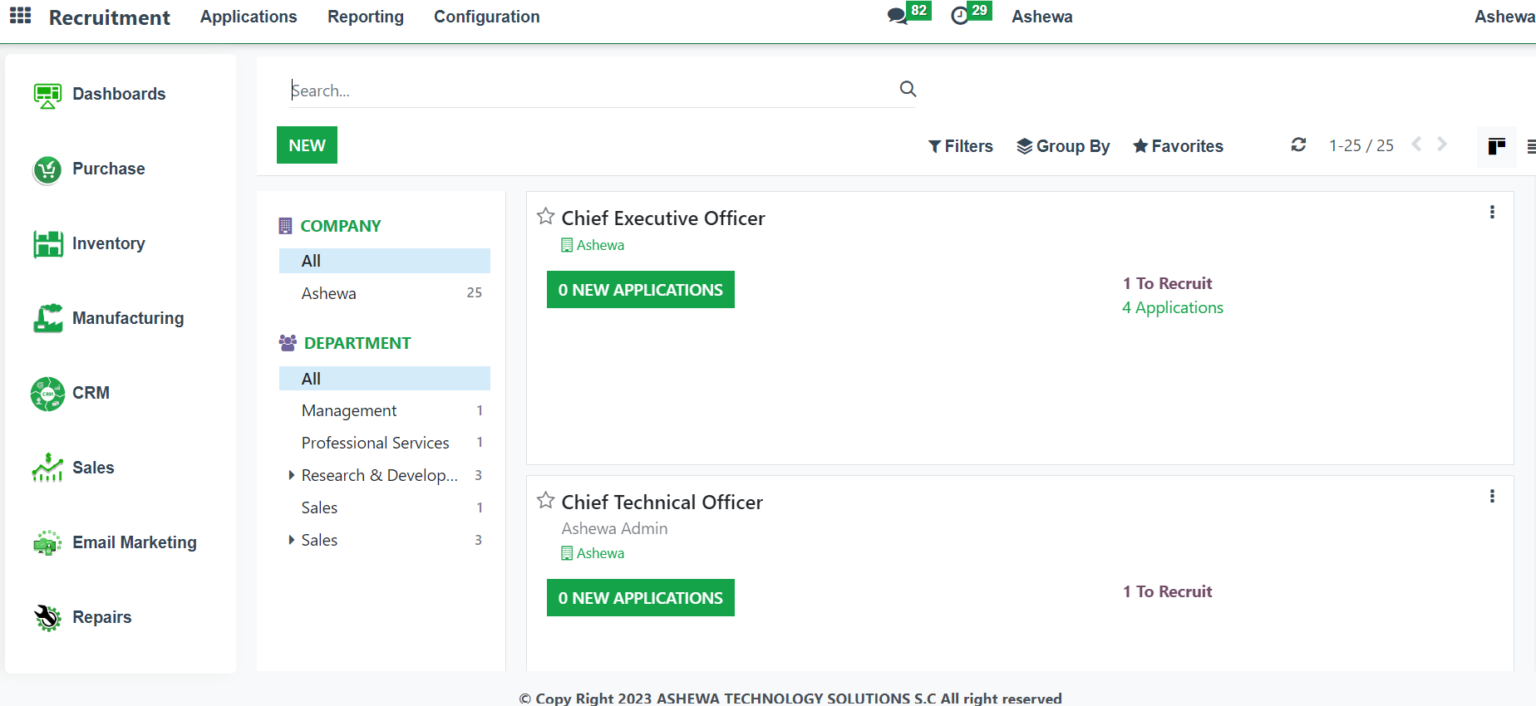Open the Inventory app icon
Screen dimensions: 1536x706
pyautogui.click(x=47, y=244)
